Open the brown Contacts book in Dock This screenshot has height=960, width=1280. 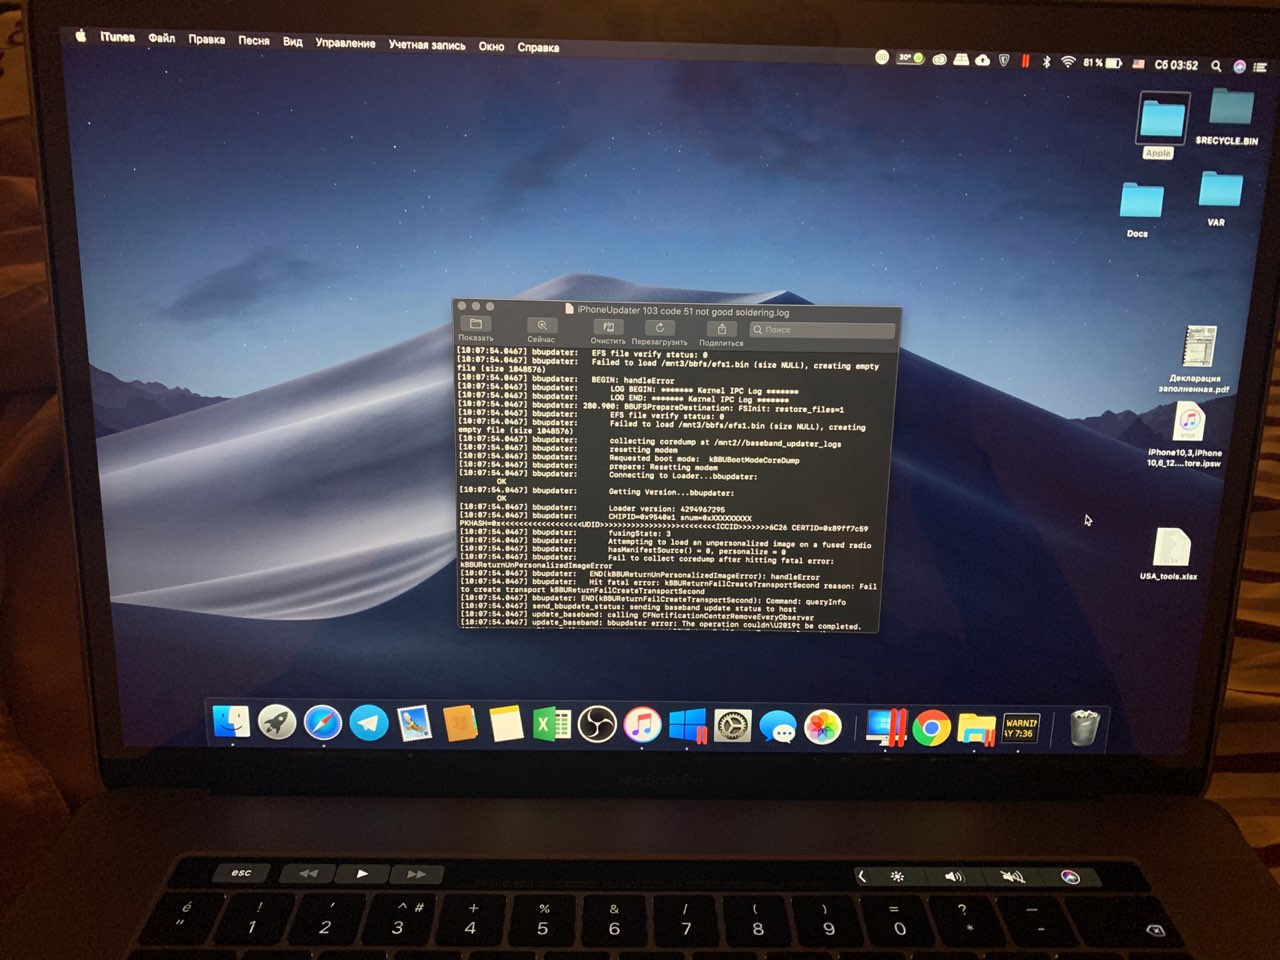tap(460, 723)
